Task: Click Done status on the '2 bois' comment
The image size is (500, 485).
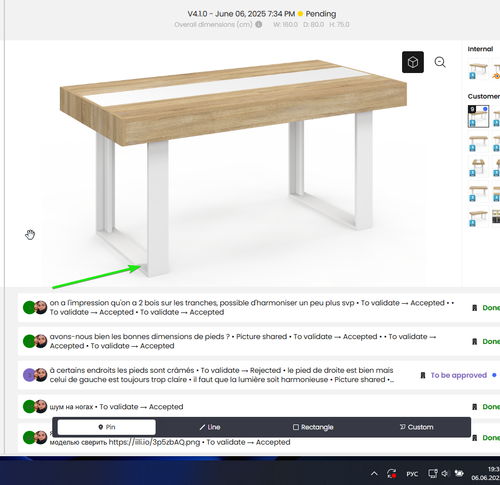Action: (491, 308)
